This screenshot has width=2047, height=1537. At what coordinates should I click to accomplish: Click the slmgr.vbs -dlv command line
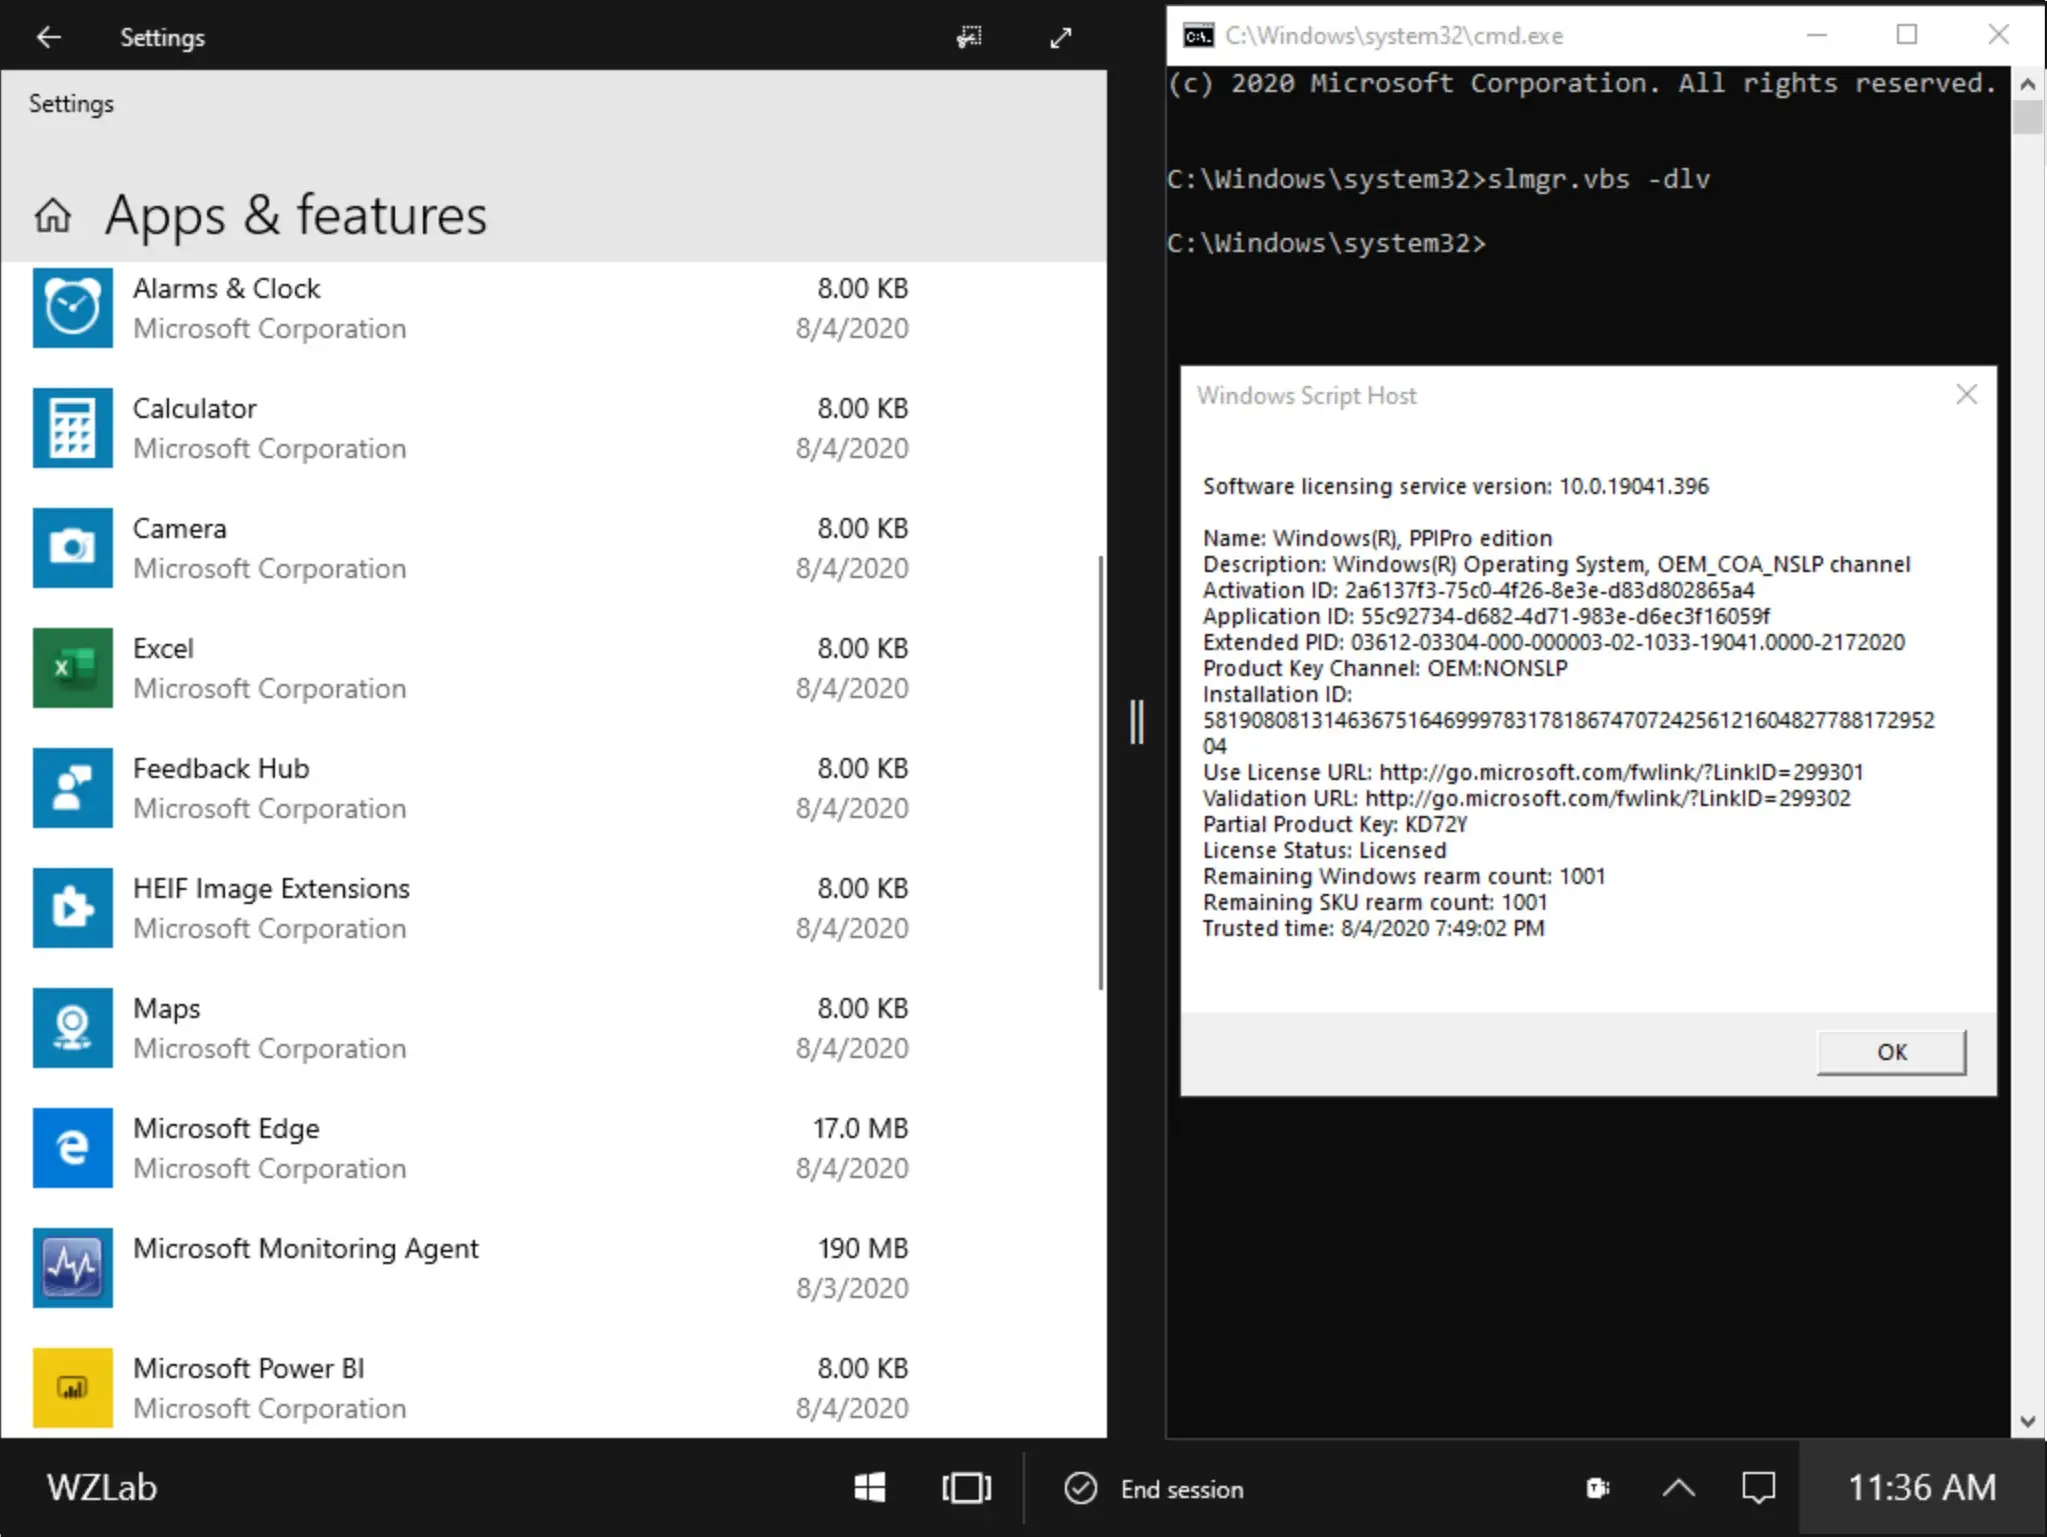tap(1438, 180)
